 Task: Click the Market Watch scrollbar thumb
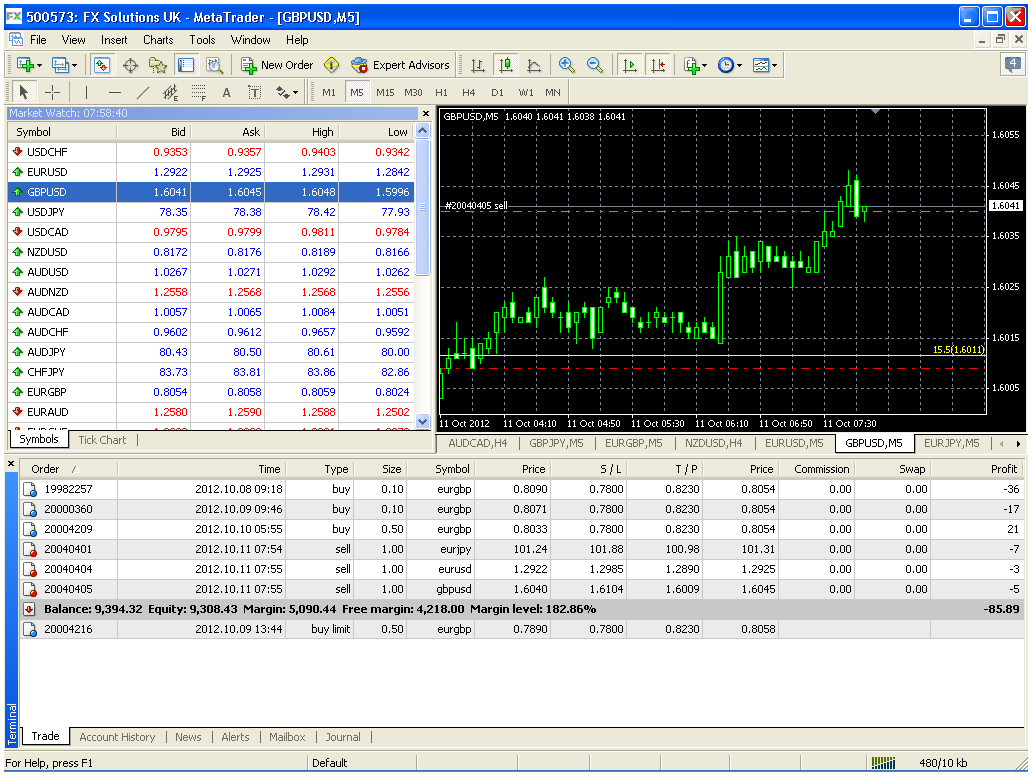click(423, 207)
